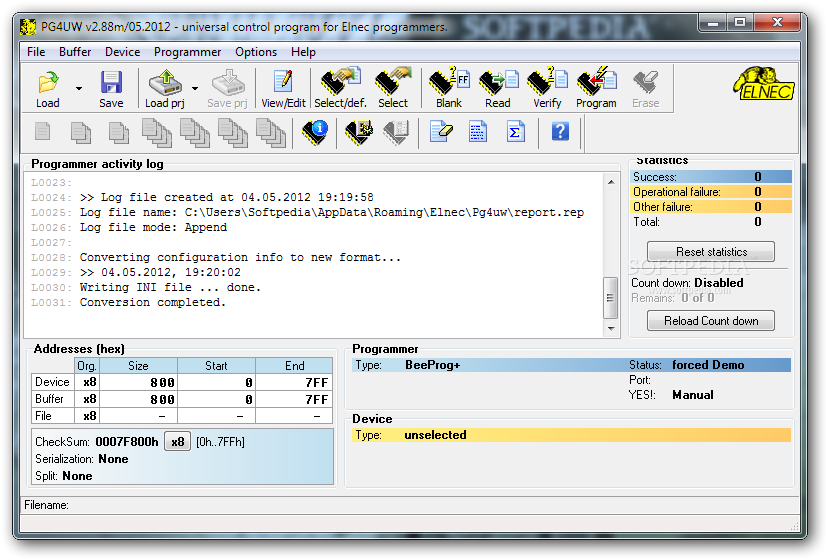Click log line L0028 Converting configuration info
Viewport: 828px width, 560px height.
[x=216, y=257]
